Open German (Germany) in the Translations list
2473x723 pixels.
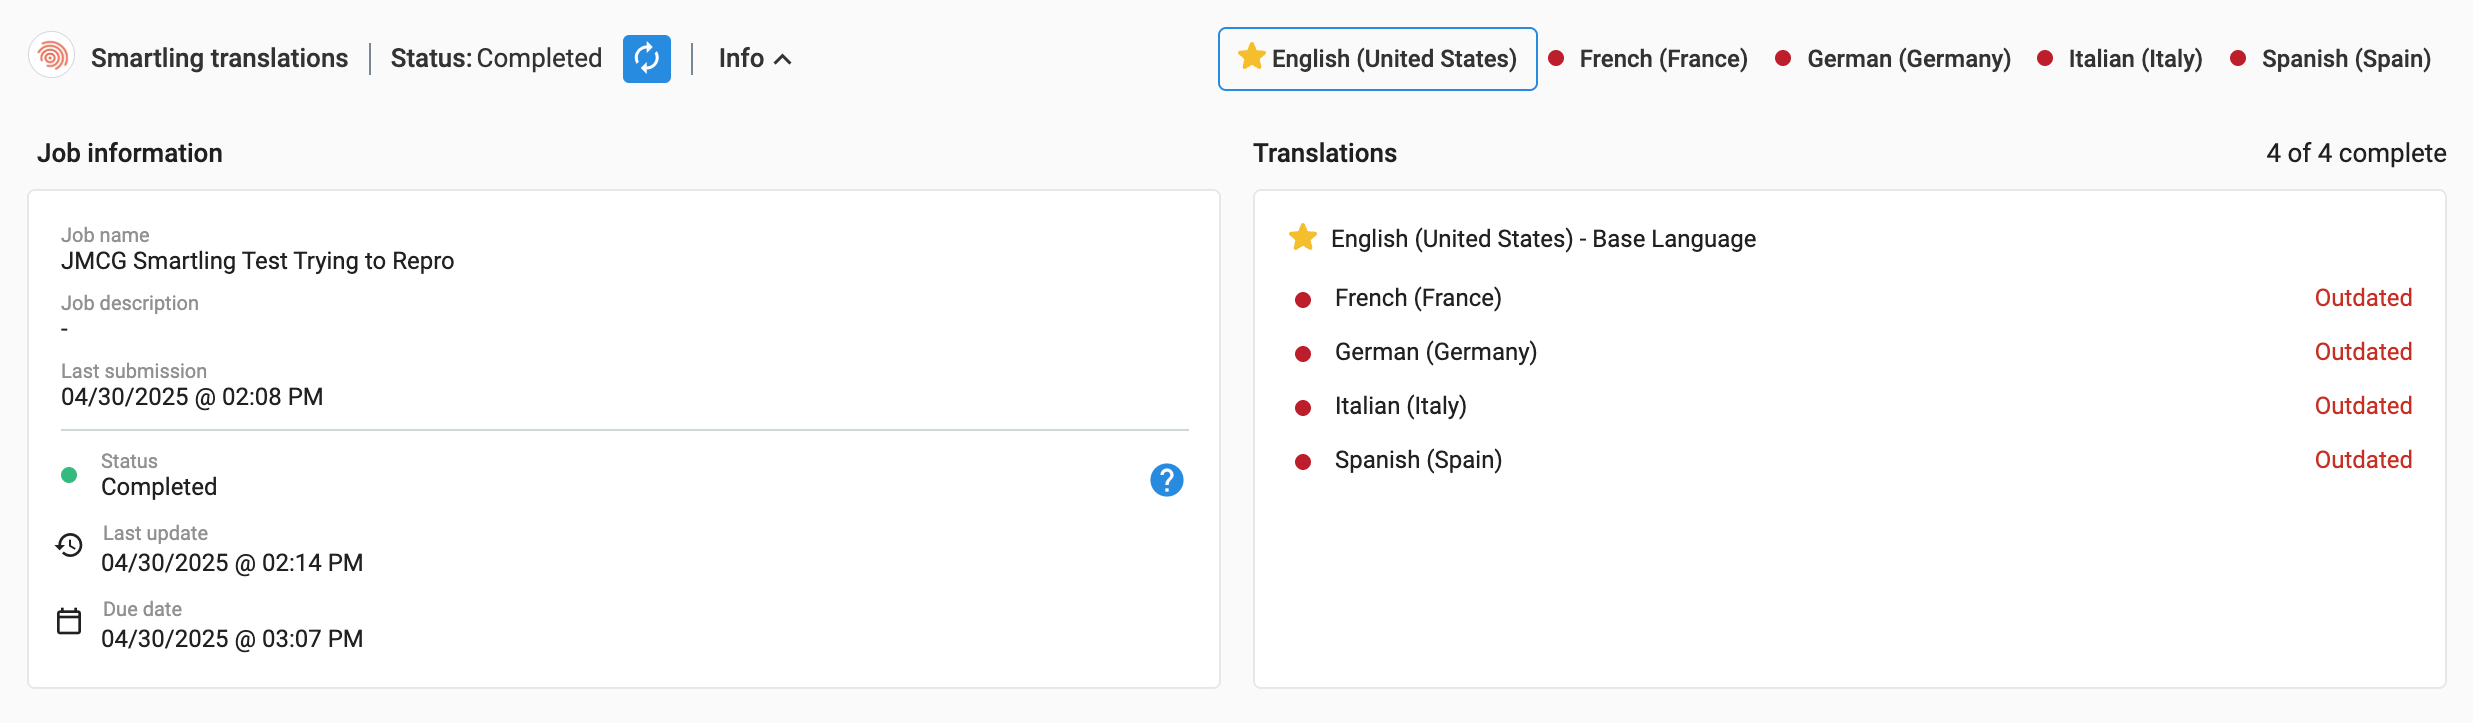tap(1436, 352)
